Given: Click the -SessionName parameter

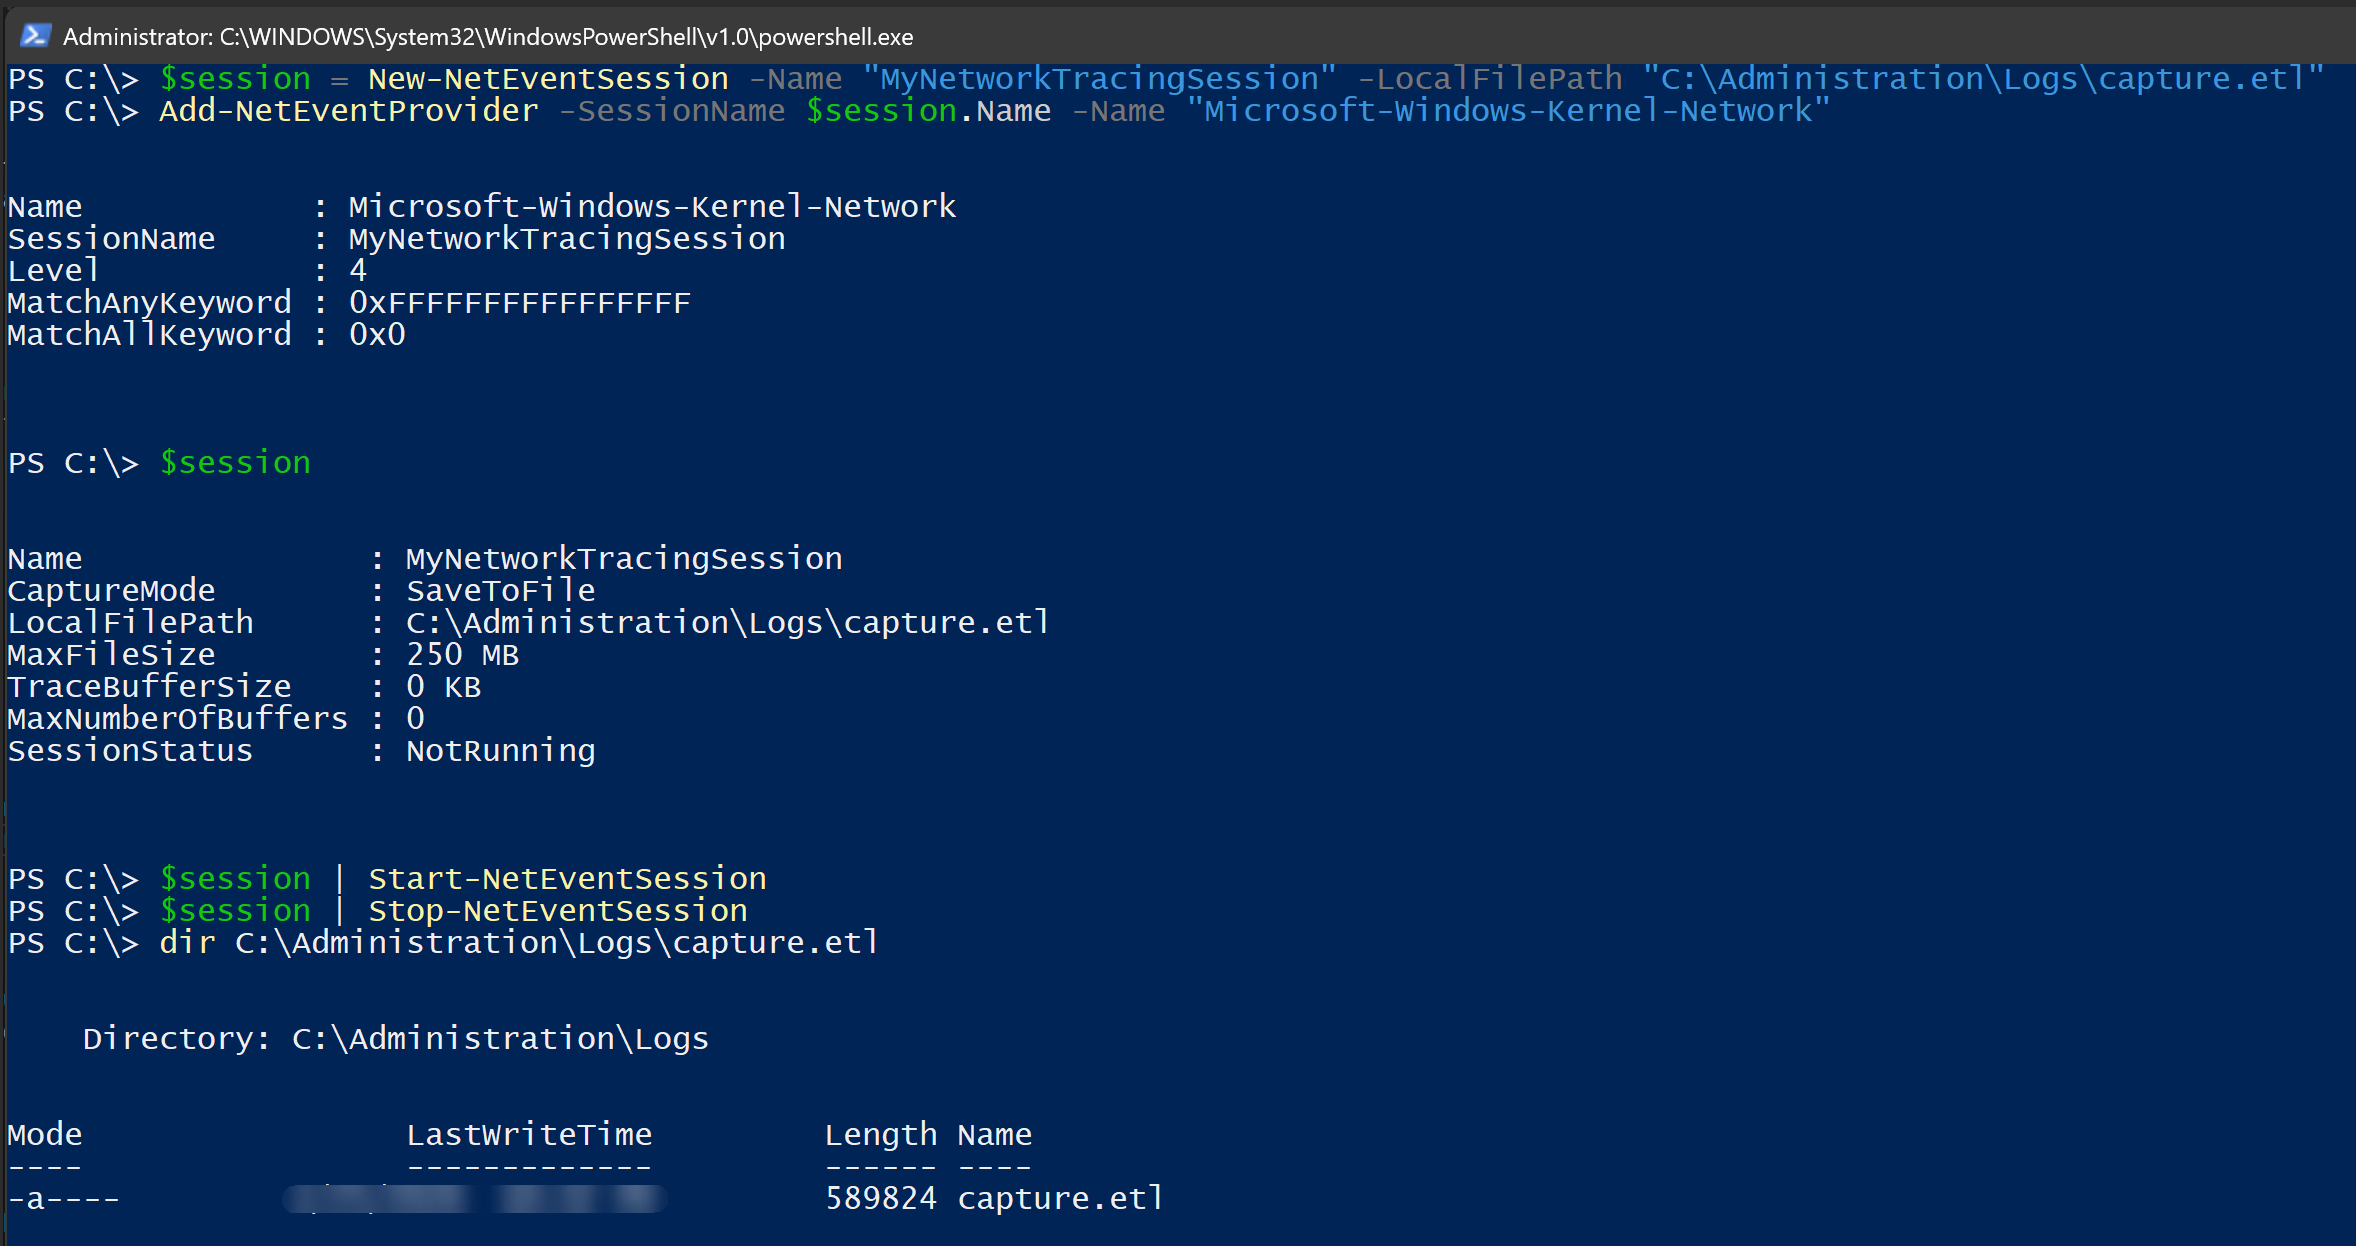Looking at the screenshot, I should [672, 111].
